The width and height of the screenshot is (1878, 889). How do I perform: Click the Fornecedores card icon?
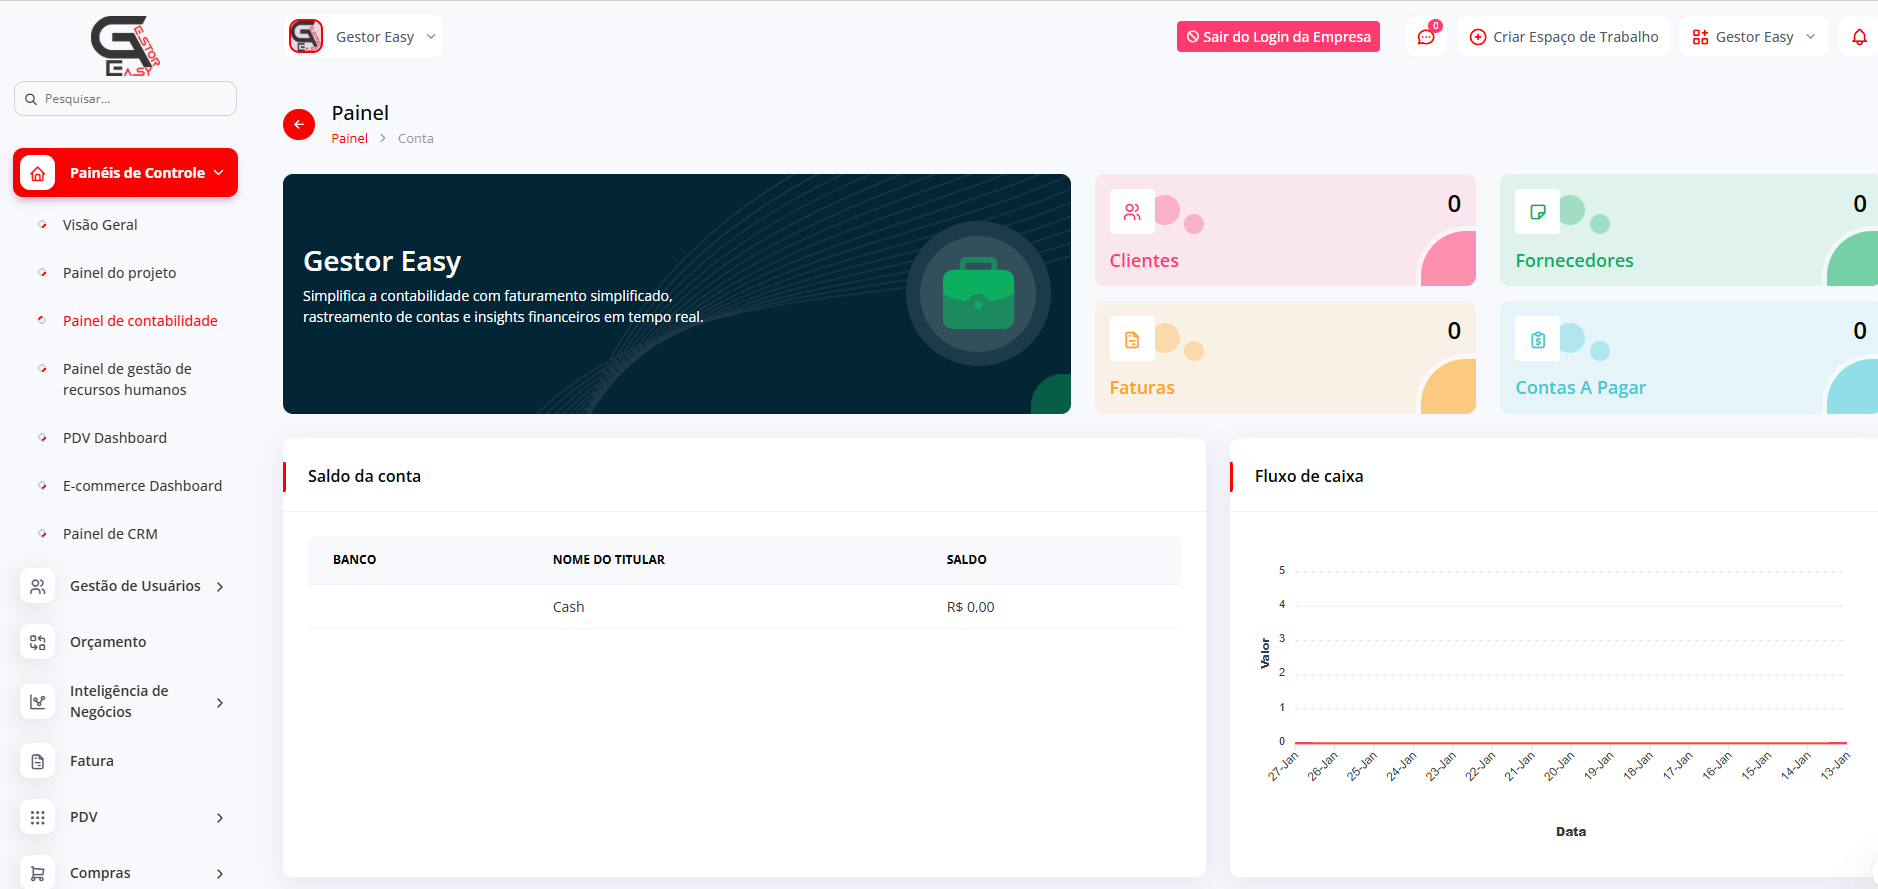click(1538, 212)
